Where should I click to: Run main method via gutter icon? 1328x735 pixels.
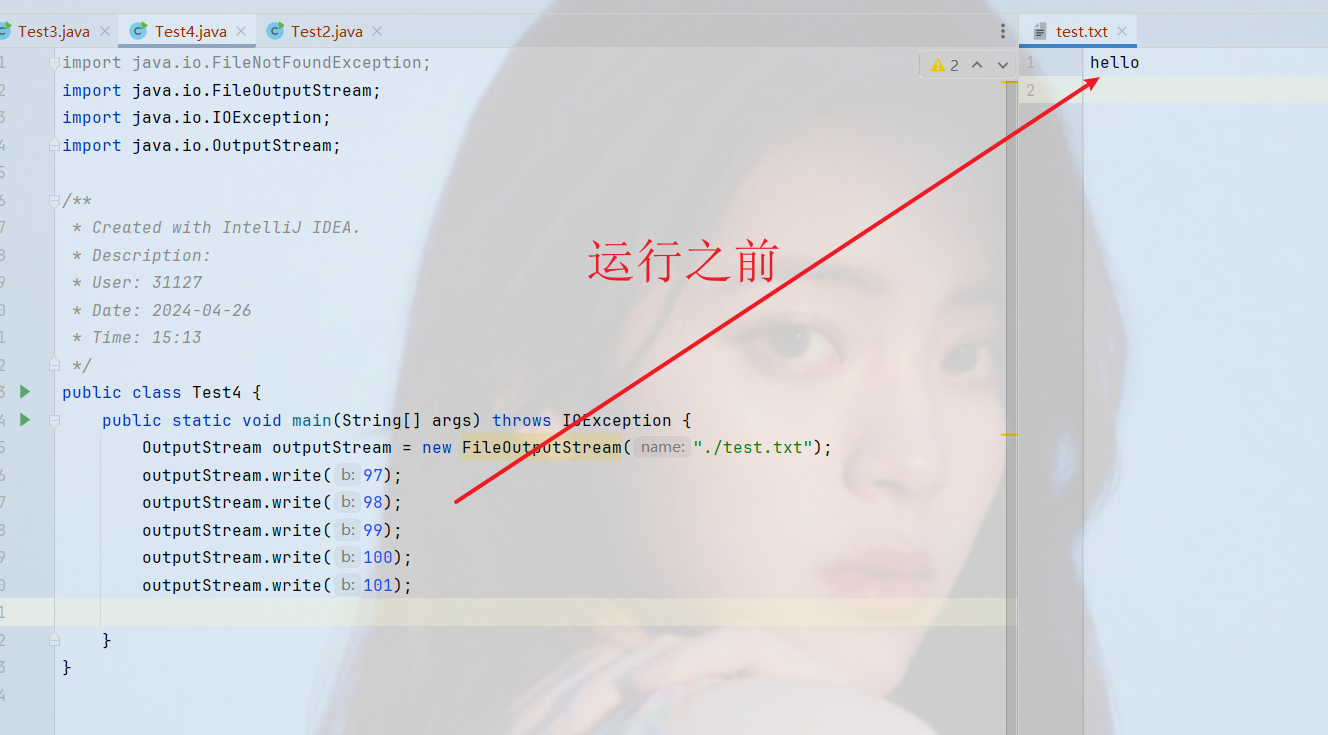[25, 420]
